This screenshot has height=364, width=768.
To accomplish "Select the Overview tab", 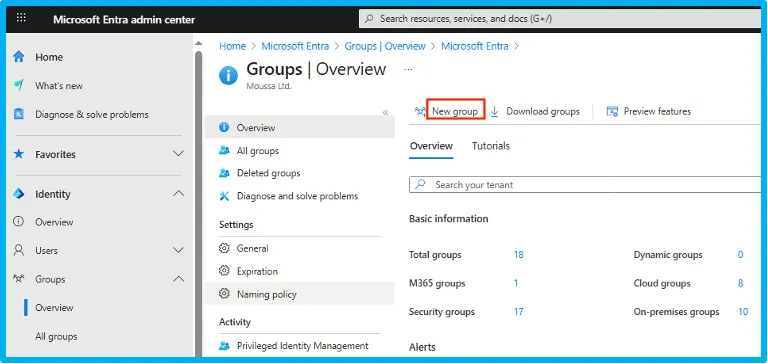I will 432,146.
